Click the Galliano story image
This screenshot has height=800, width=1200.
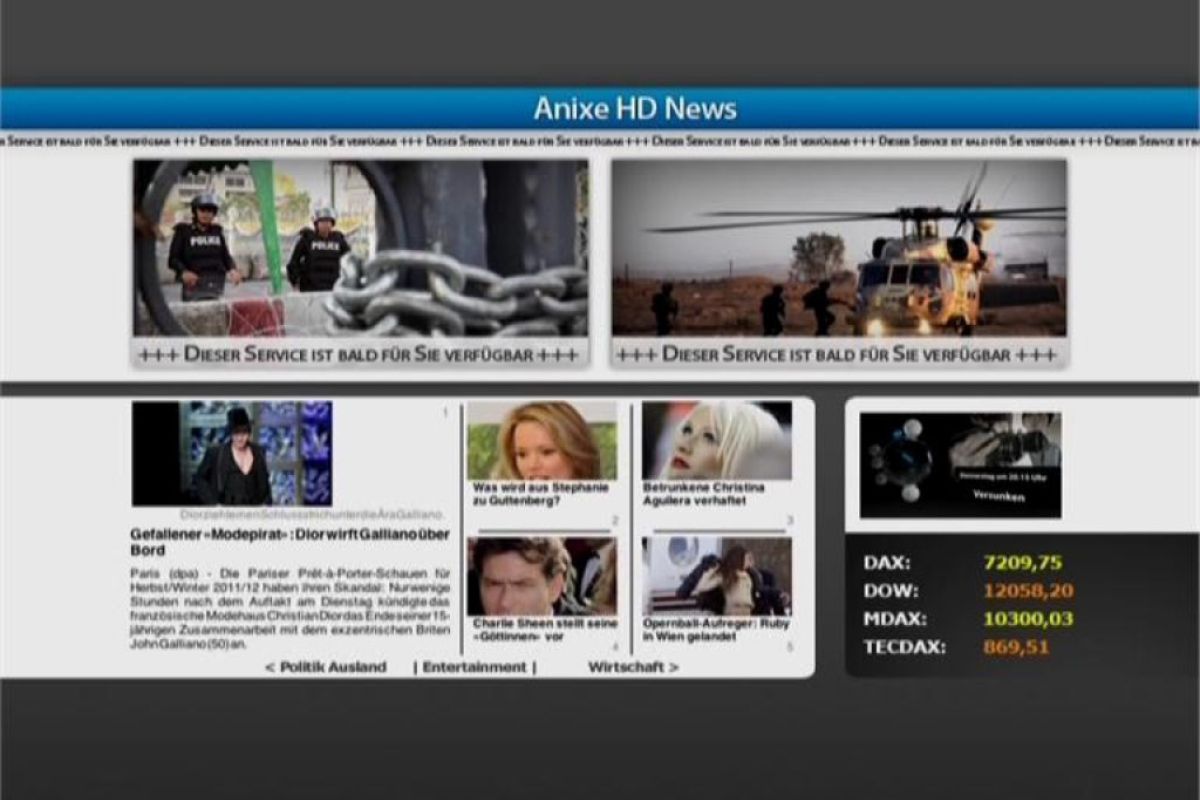coord(232,453)
